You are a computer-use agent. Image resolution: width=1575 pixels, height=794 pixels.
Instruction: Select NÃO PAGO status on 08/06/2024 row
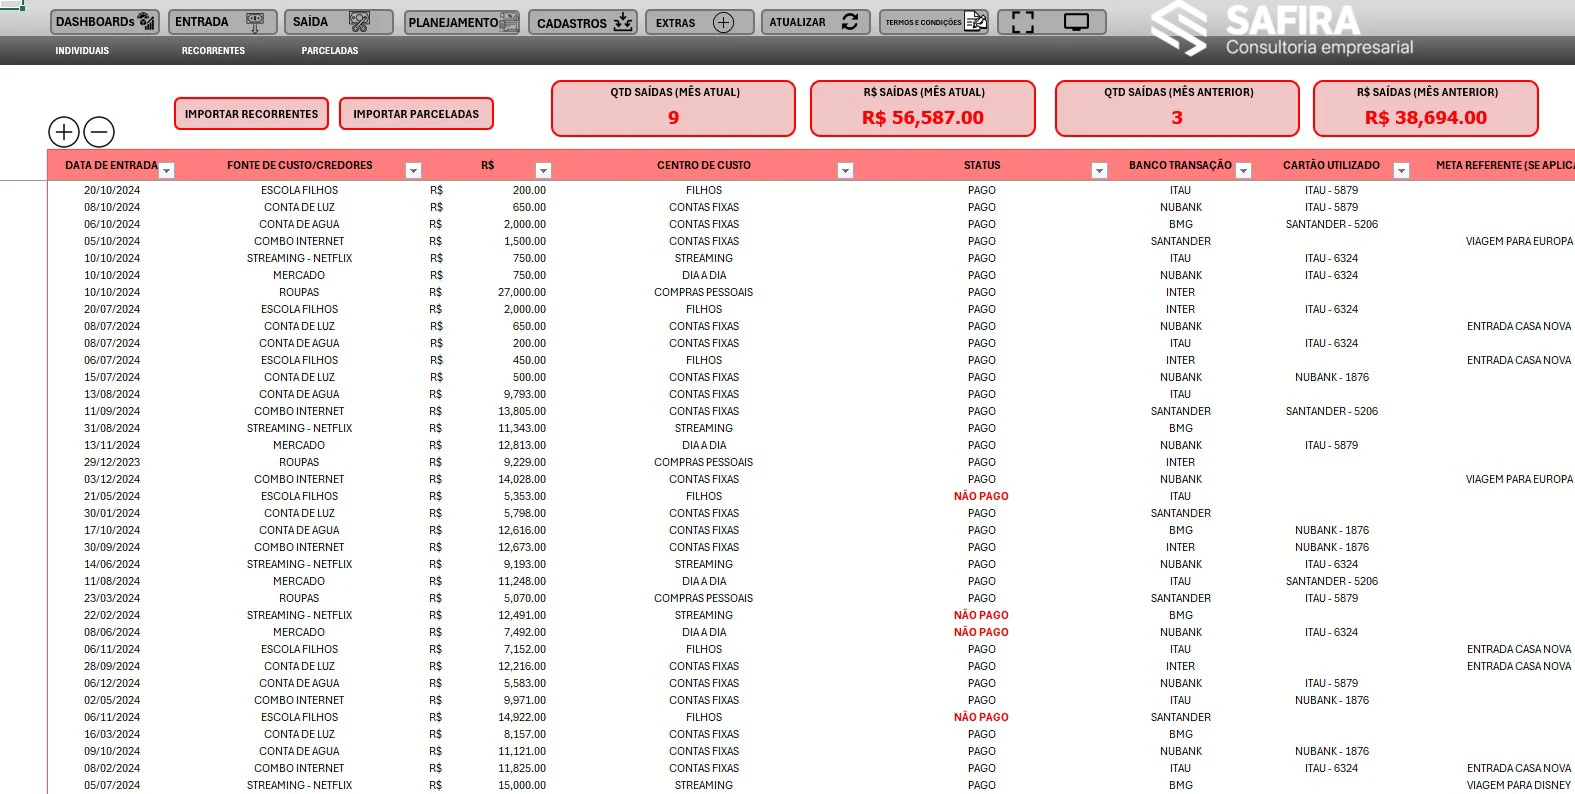point(981,632)
